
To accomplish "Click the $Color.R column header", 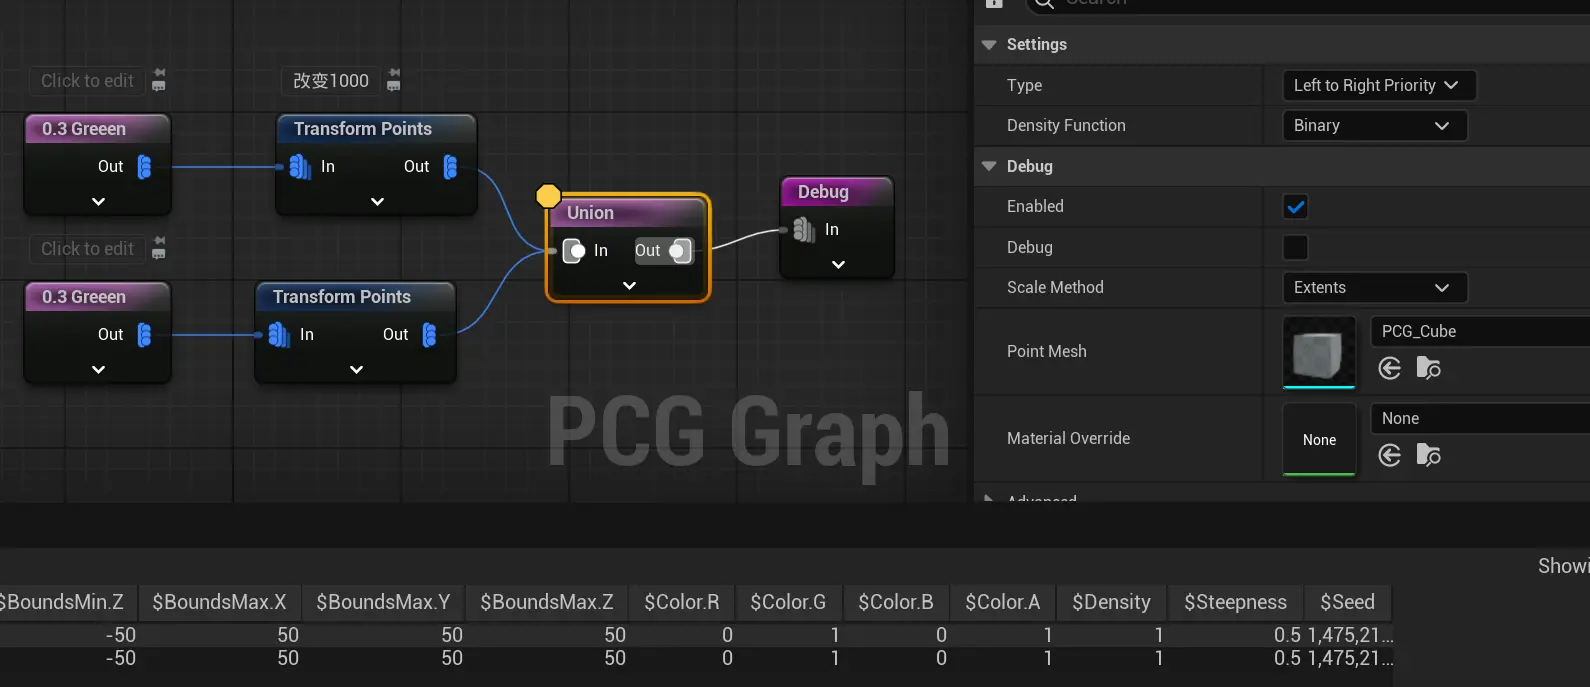I will tap(681, 602).
